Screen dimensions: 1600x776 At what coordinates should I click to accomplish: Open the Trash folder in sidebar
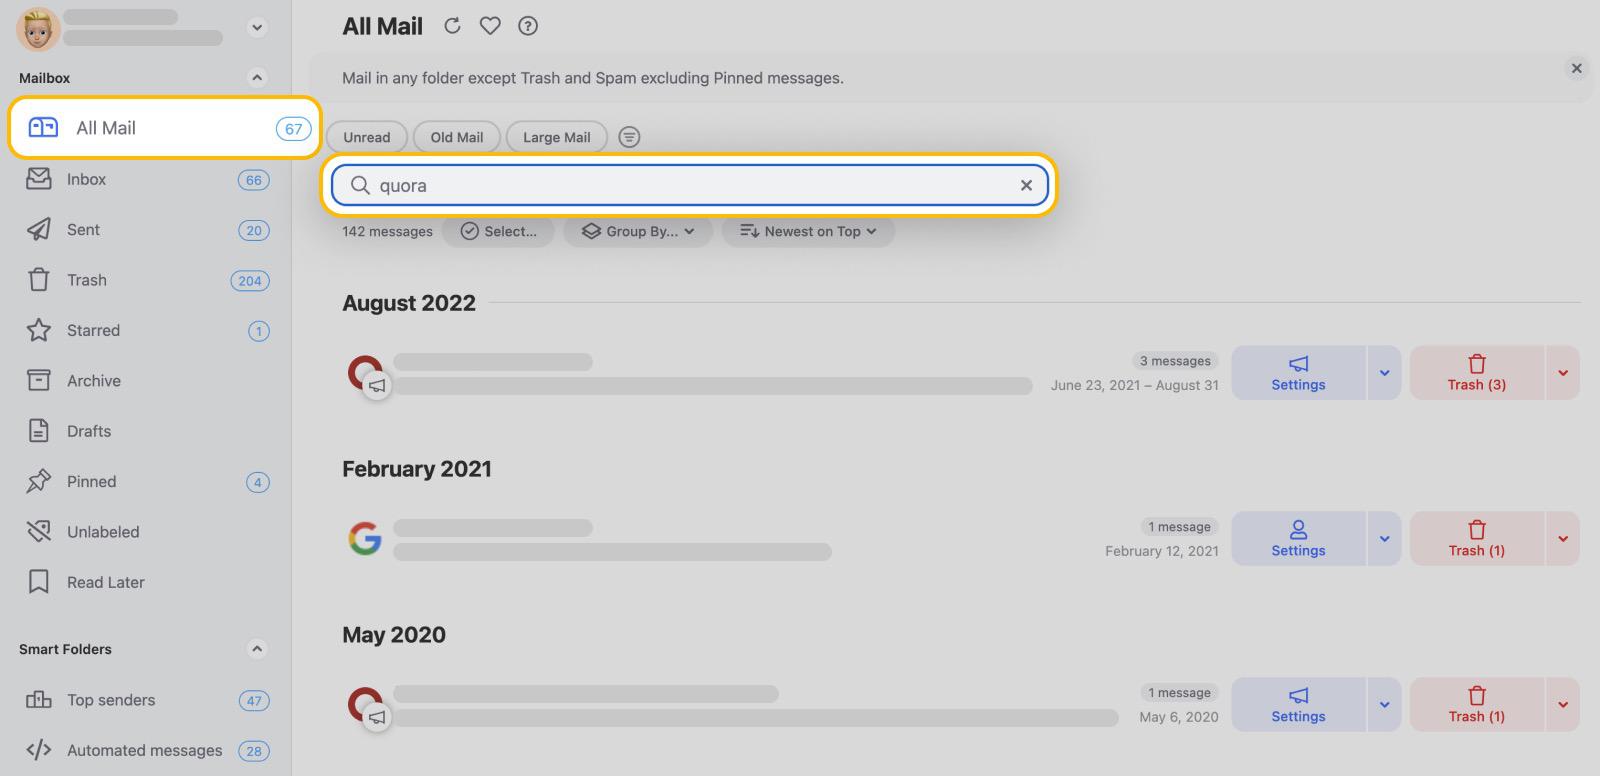[148, 280]
